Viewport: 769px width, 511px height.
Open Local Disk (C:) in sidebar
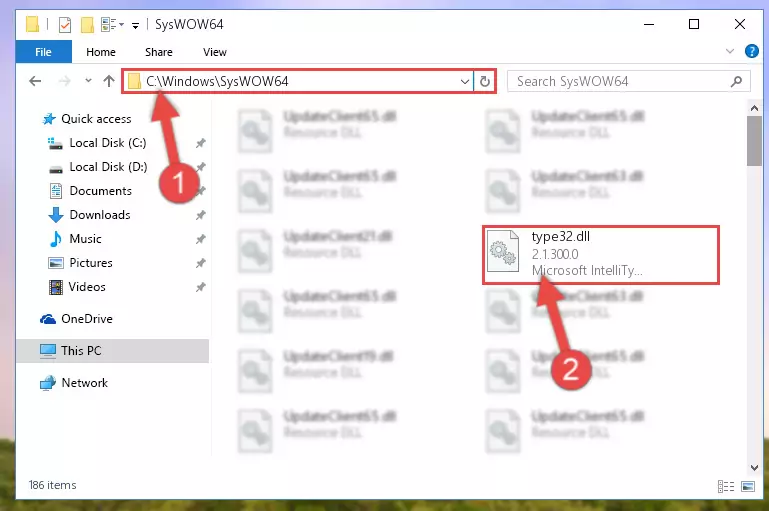tap(107, 143)
